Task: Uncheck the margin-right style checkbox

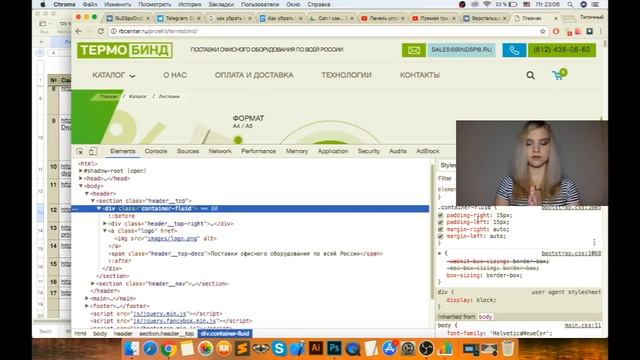Action: pyautogui.click(x=440, y=229)
